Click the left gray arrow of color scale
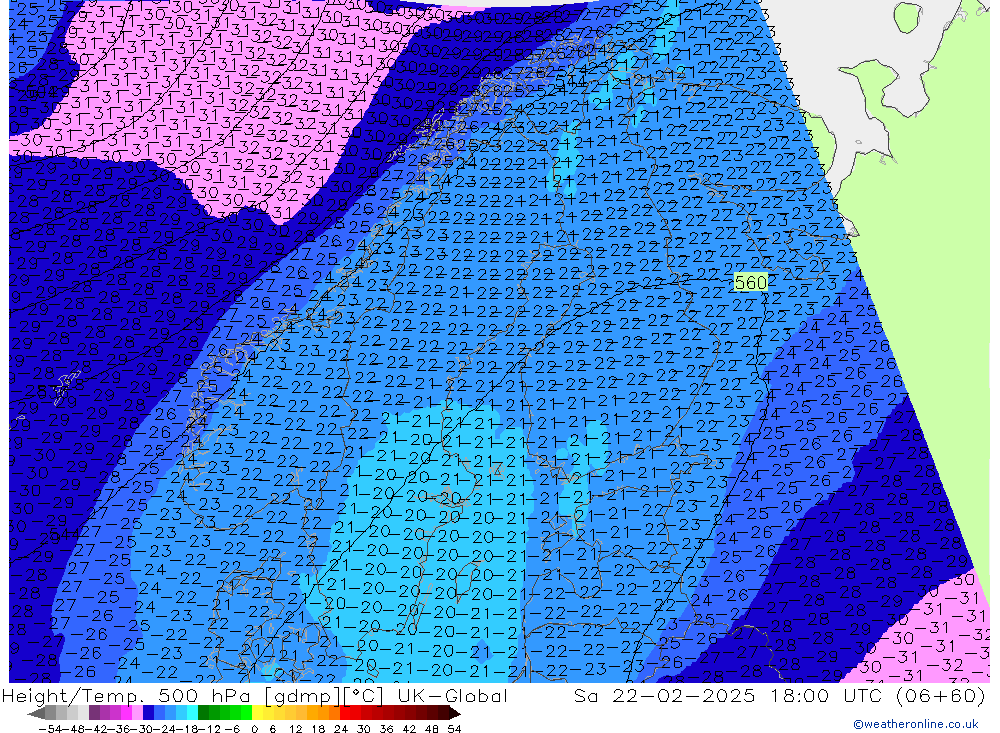The width and height of the screenshot is (1000, 733). [x=36, y=713]
